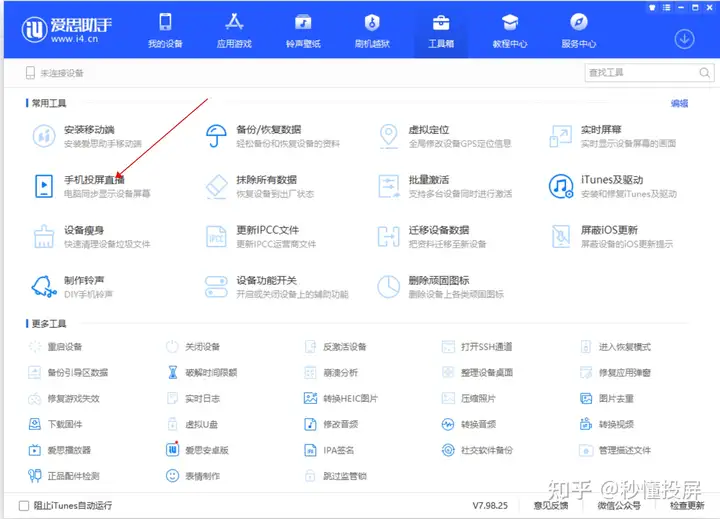
Task: Click 正品配件检测 icon
Action: click(34, 475)
